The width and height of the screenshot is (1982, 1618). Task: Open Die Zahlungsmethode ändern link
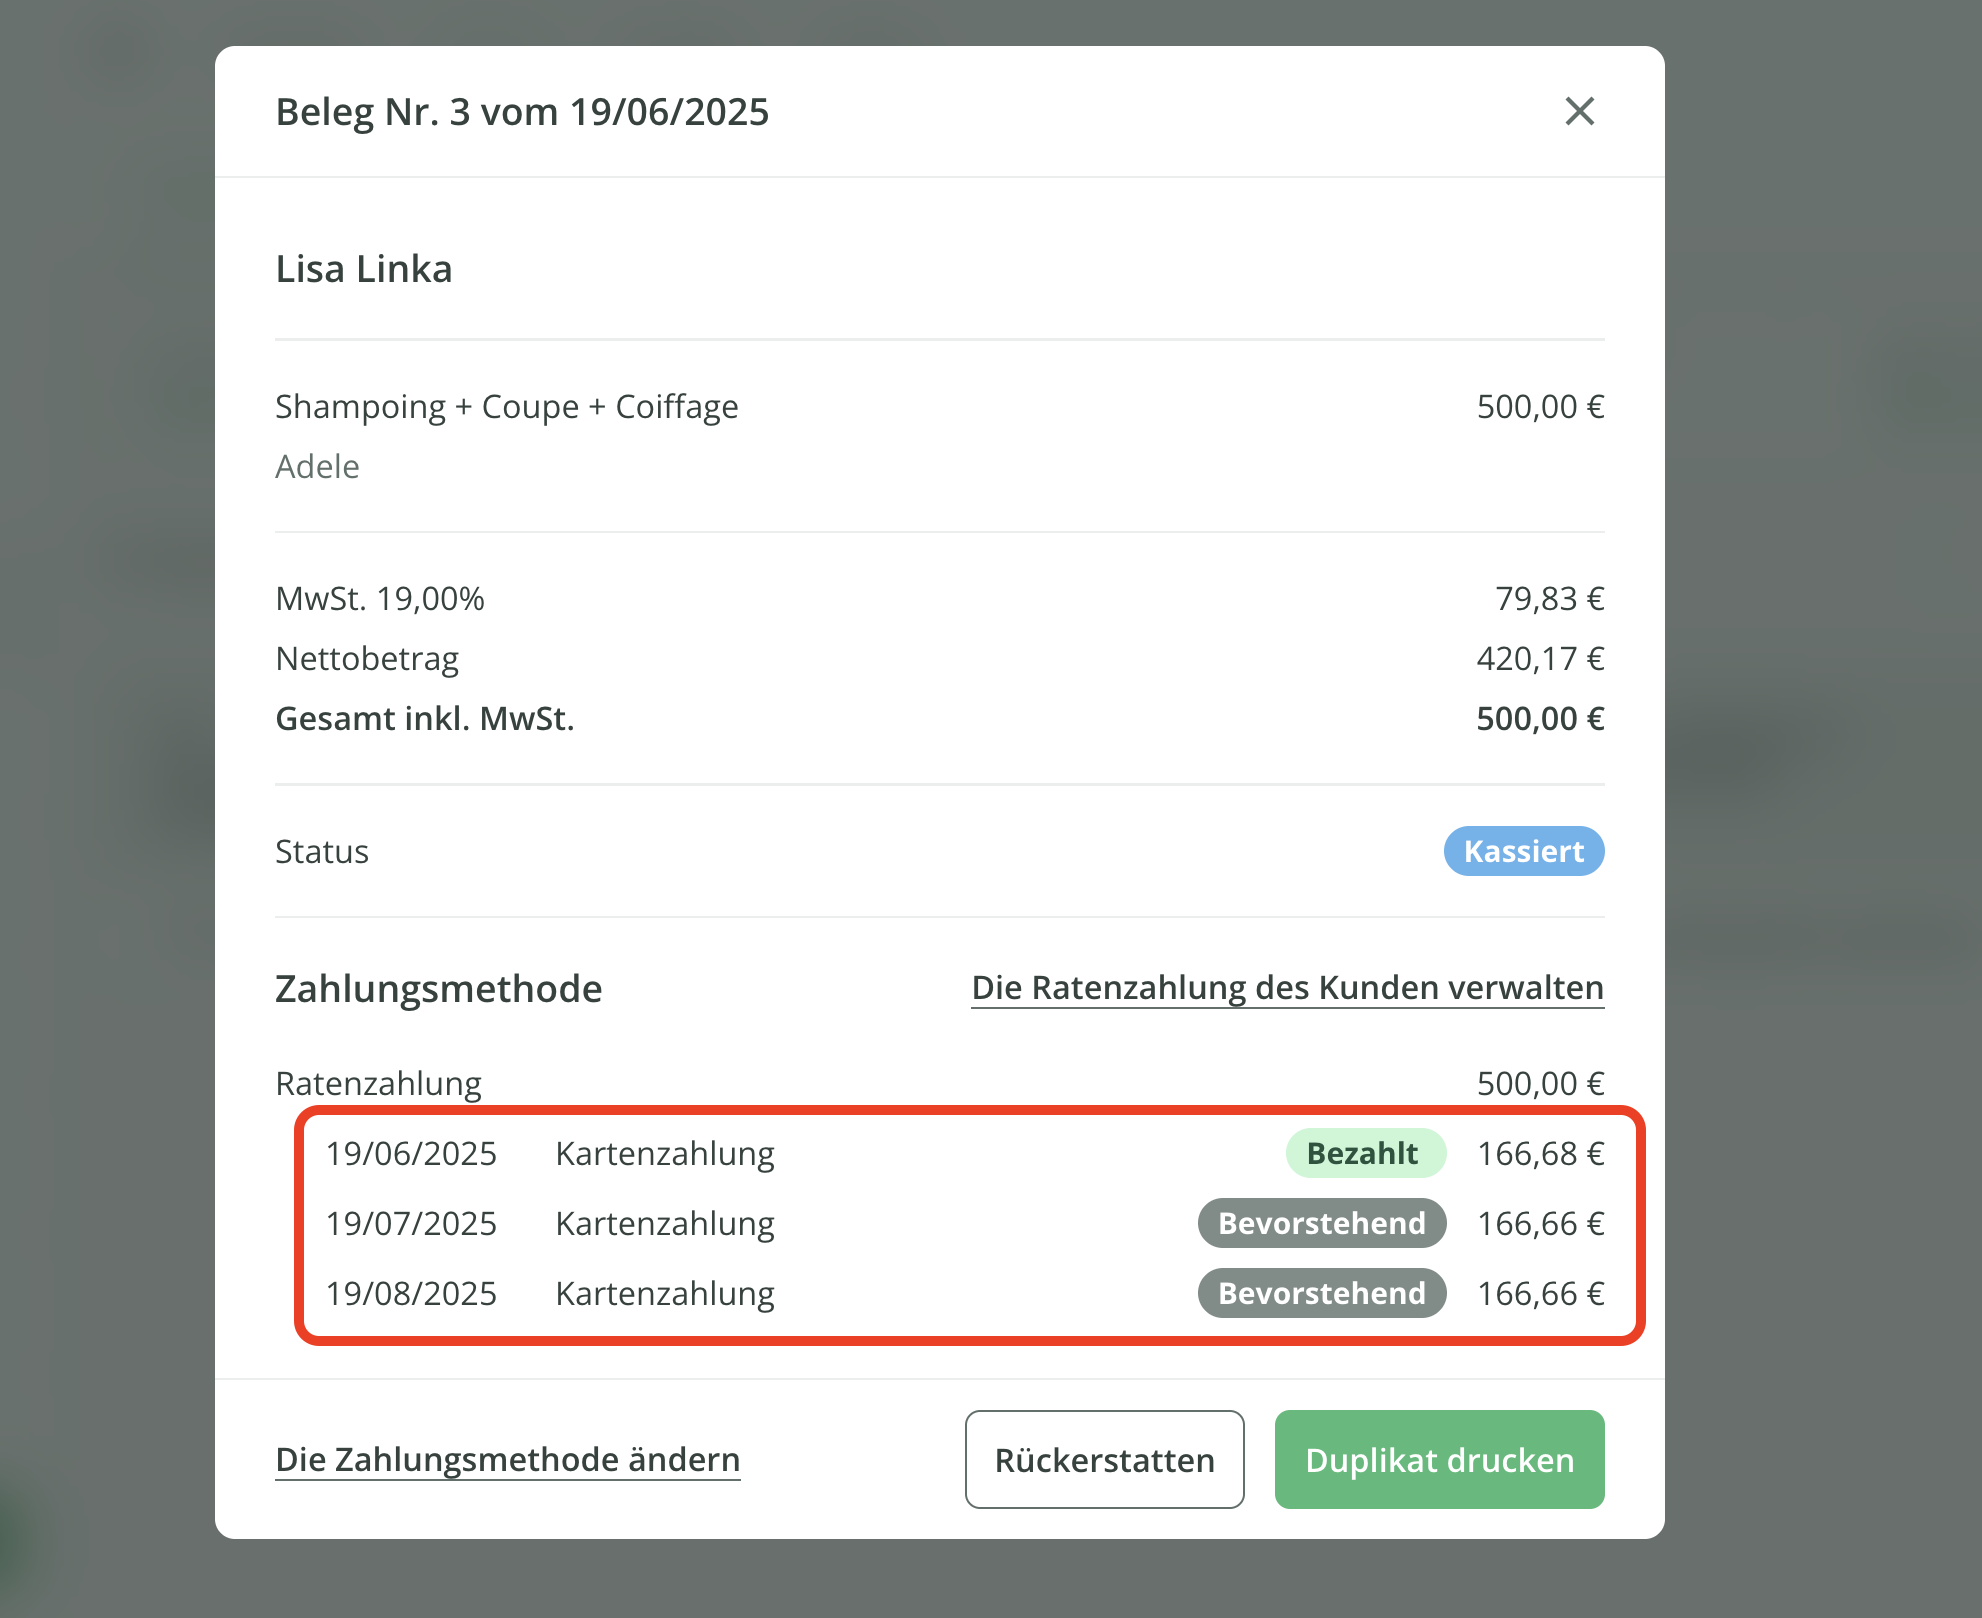tap(507, 1460)
